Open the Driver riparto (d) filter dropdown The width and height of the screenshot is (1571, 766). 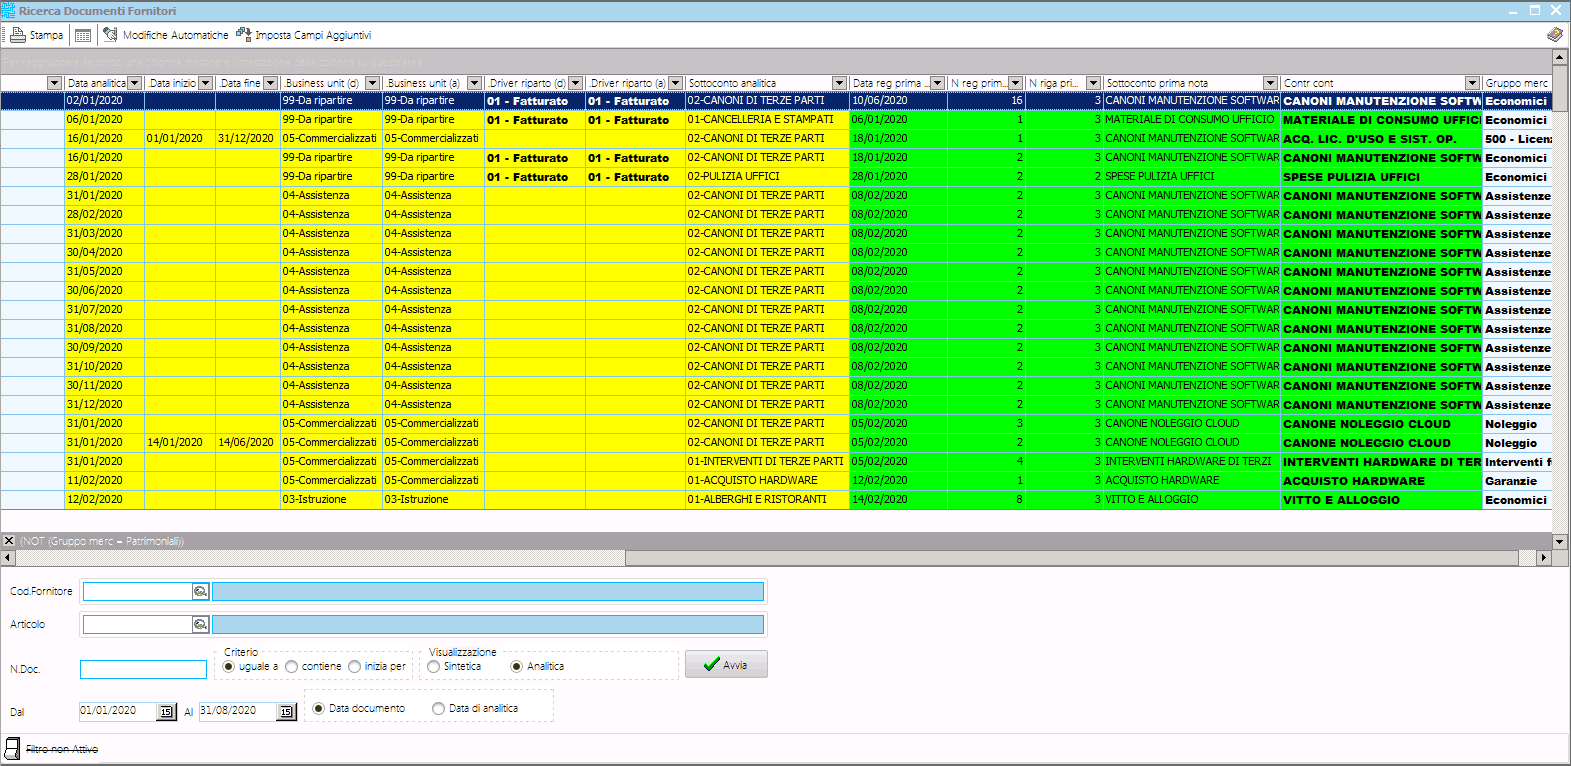575,83
